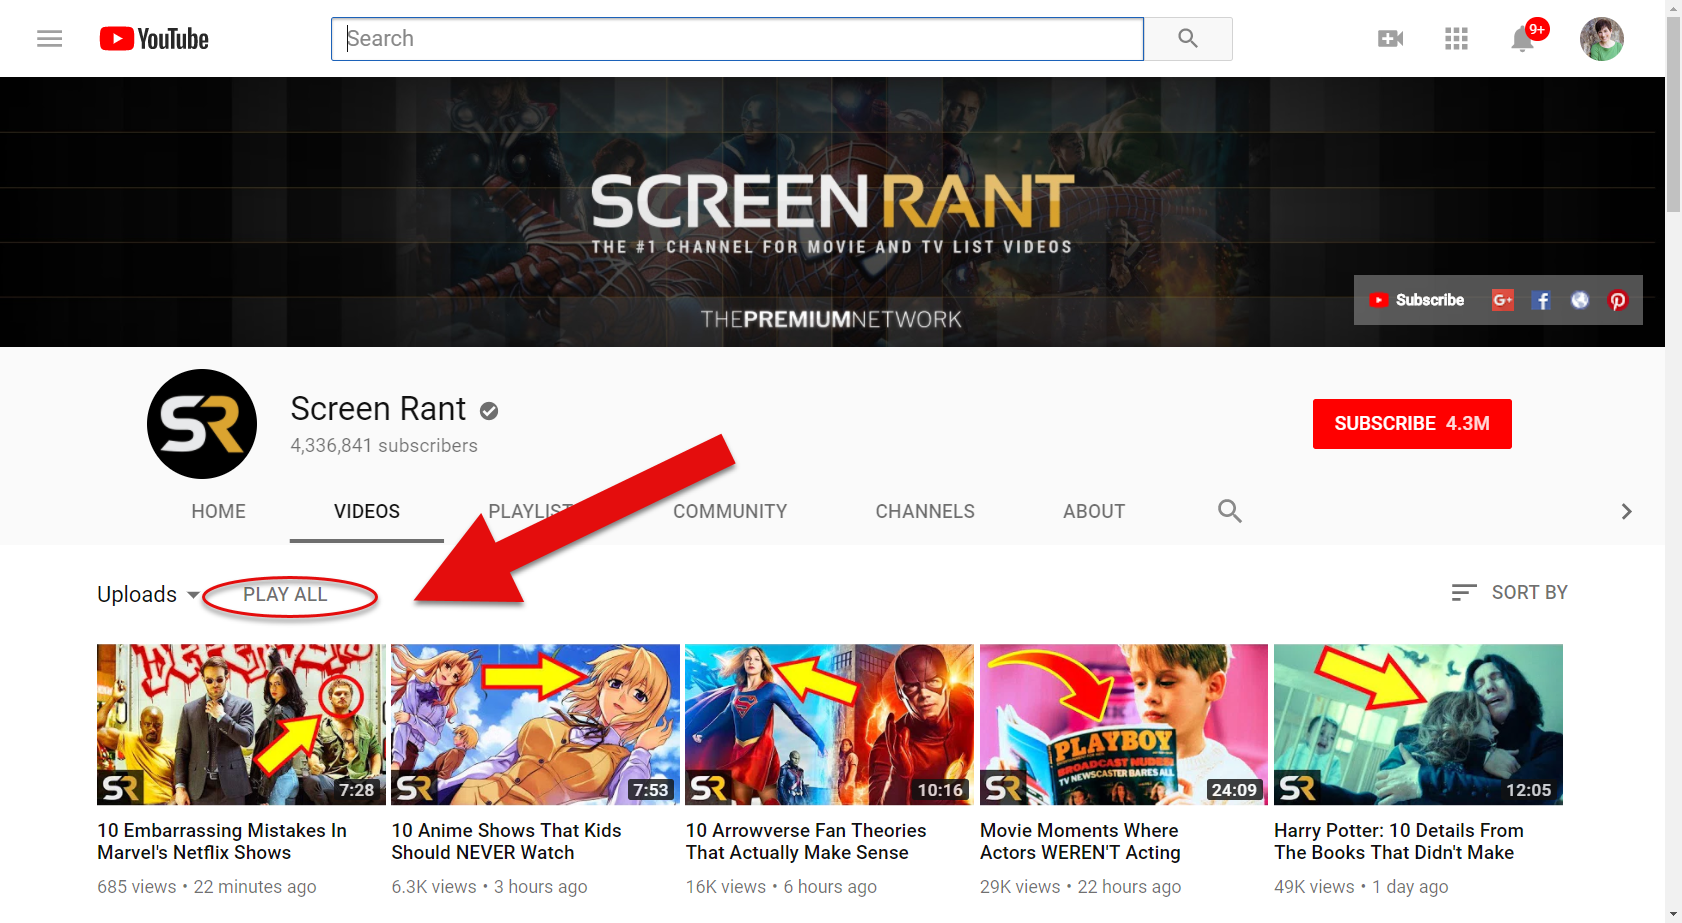
Task: Click the Sort by icon
Action: point(1463,592)
